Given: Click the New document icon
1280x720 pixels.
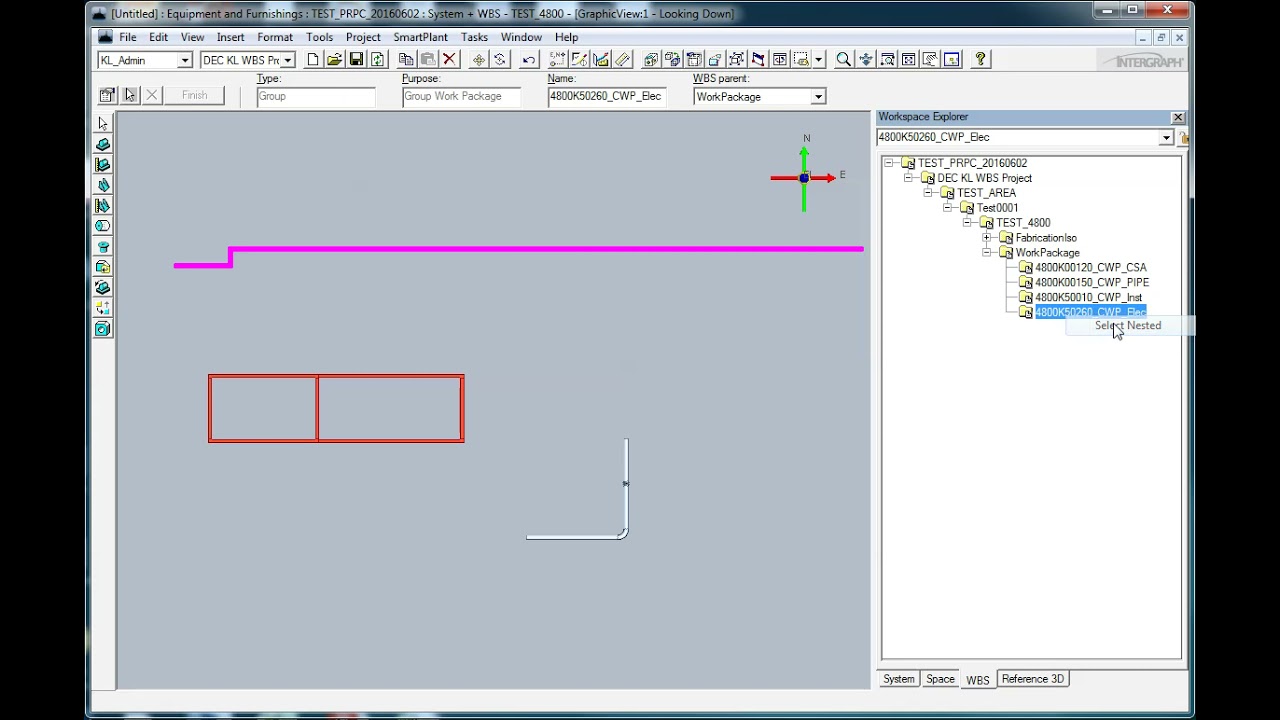Looking at the screenshot, I should [313, 60].
